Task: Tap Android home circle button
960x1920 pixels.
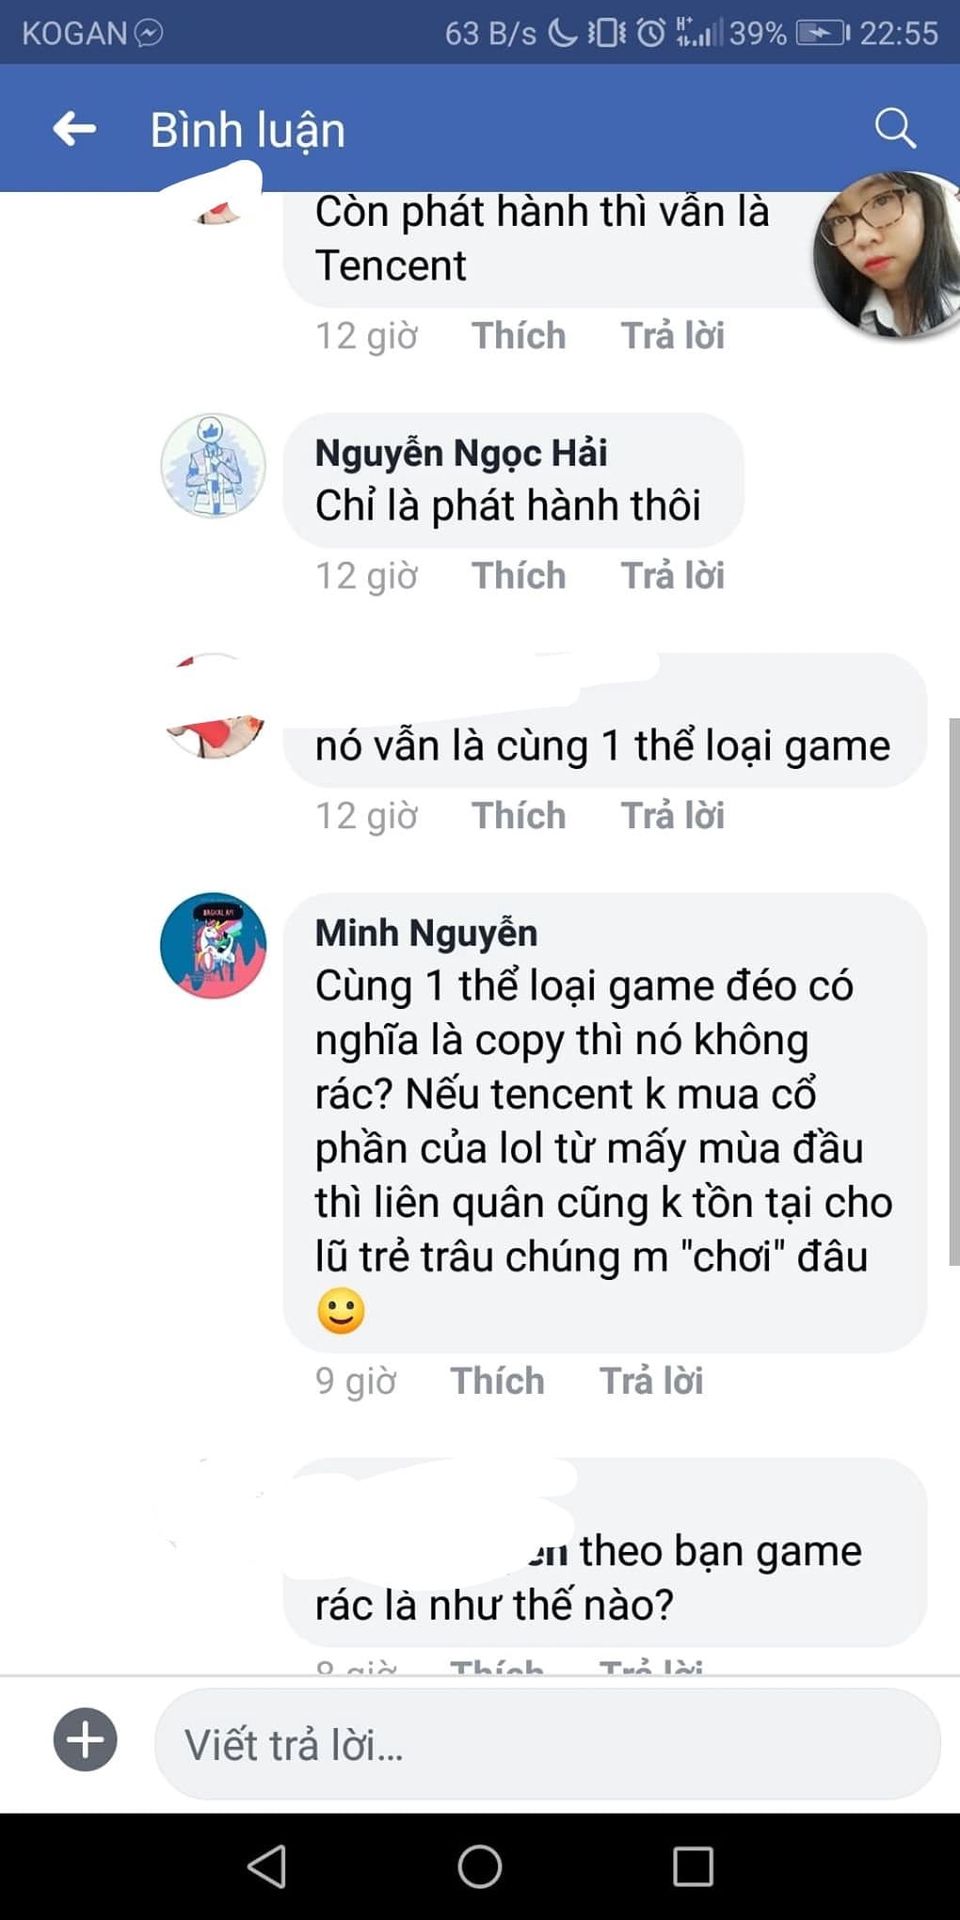Action: 480,1866
